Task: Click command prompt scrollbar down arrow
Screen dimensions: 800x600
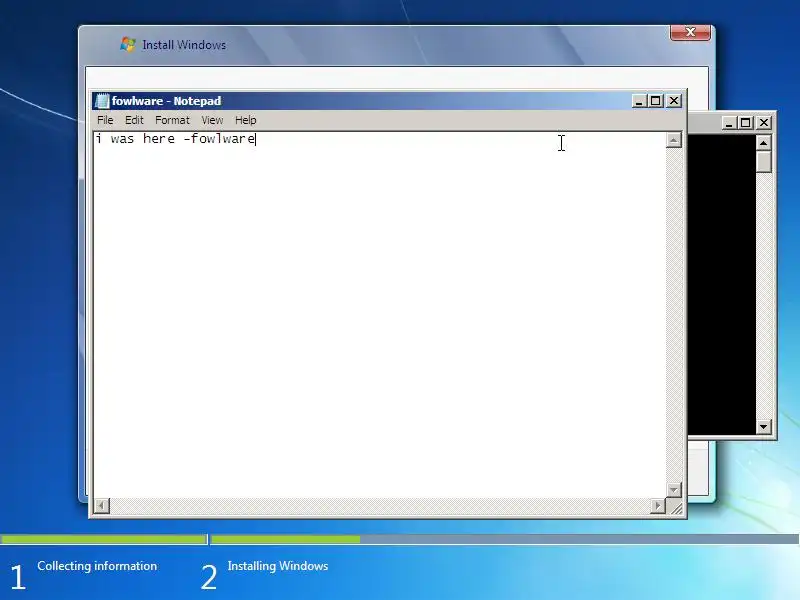Action: (763, 427)
